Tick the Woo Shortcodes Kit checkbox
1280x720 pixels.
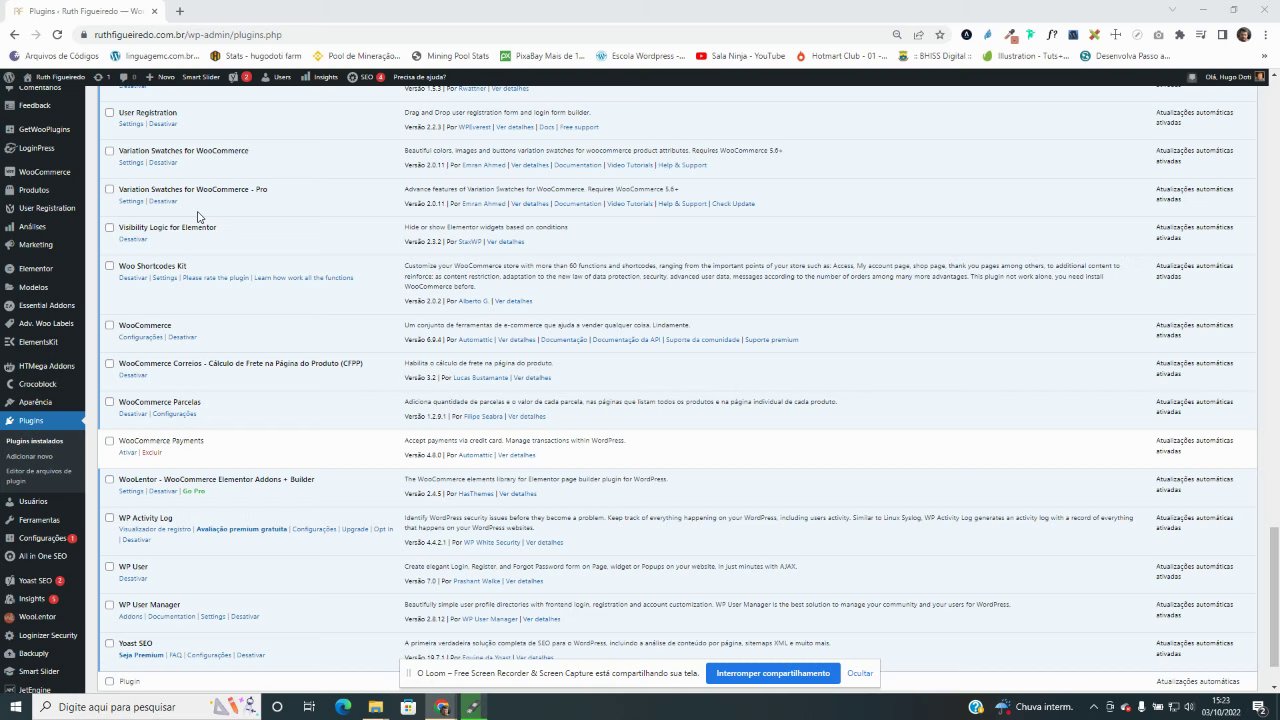(109, 266)
